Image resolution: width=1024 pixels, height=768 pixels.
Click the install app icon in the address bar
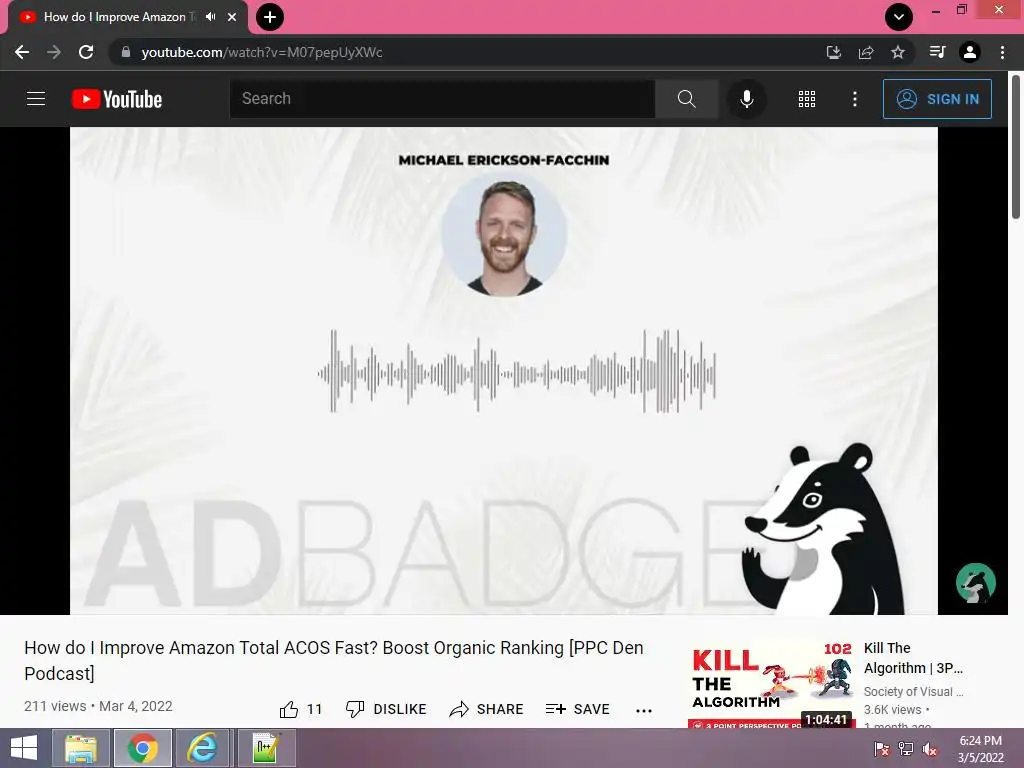tap(833, 52)
